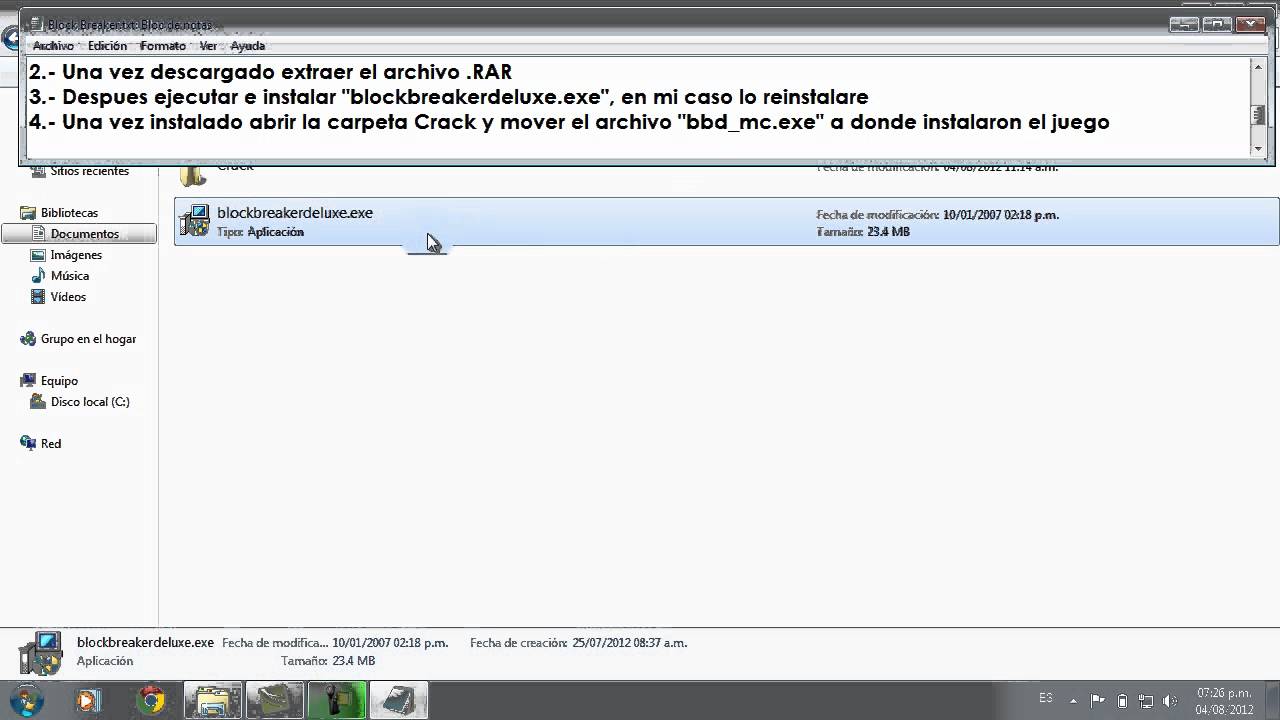1280x720 pixels.
Task: Select Red in navigation pane
Action: [51, 444]
